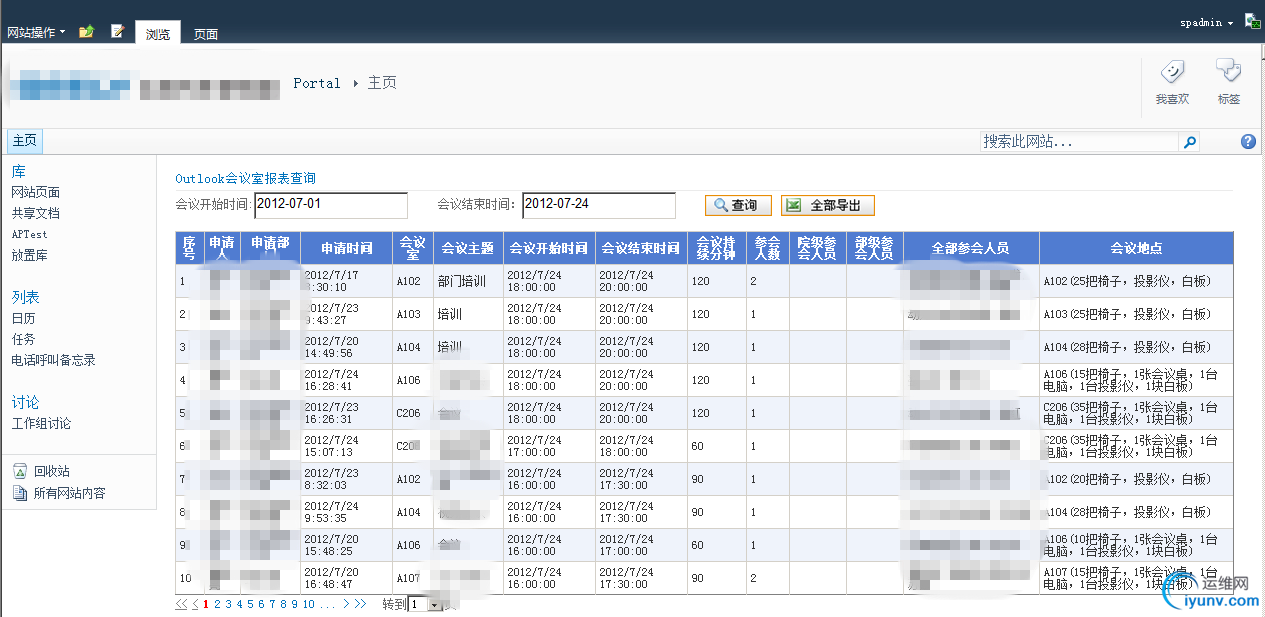Switch to the 浏览 ribbon tab
The image size is (1265, 617).
tap(158, 33)
